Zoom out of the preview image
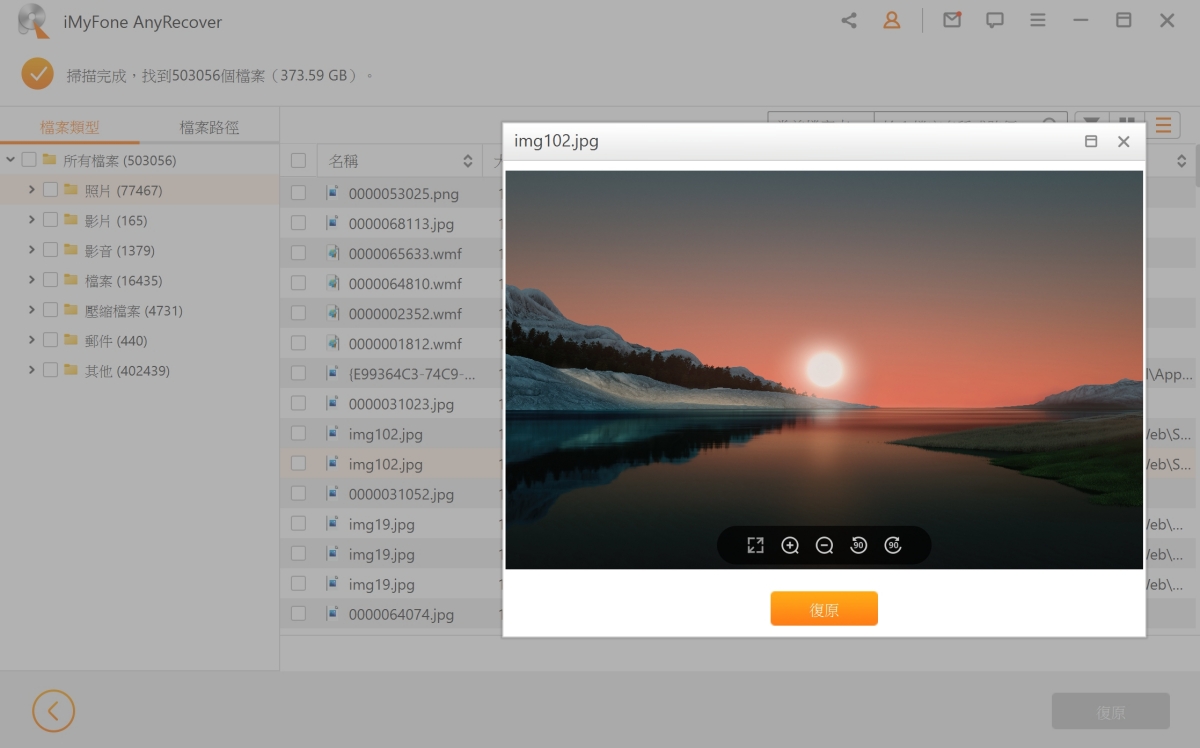 pos(824,545)
